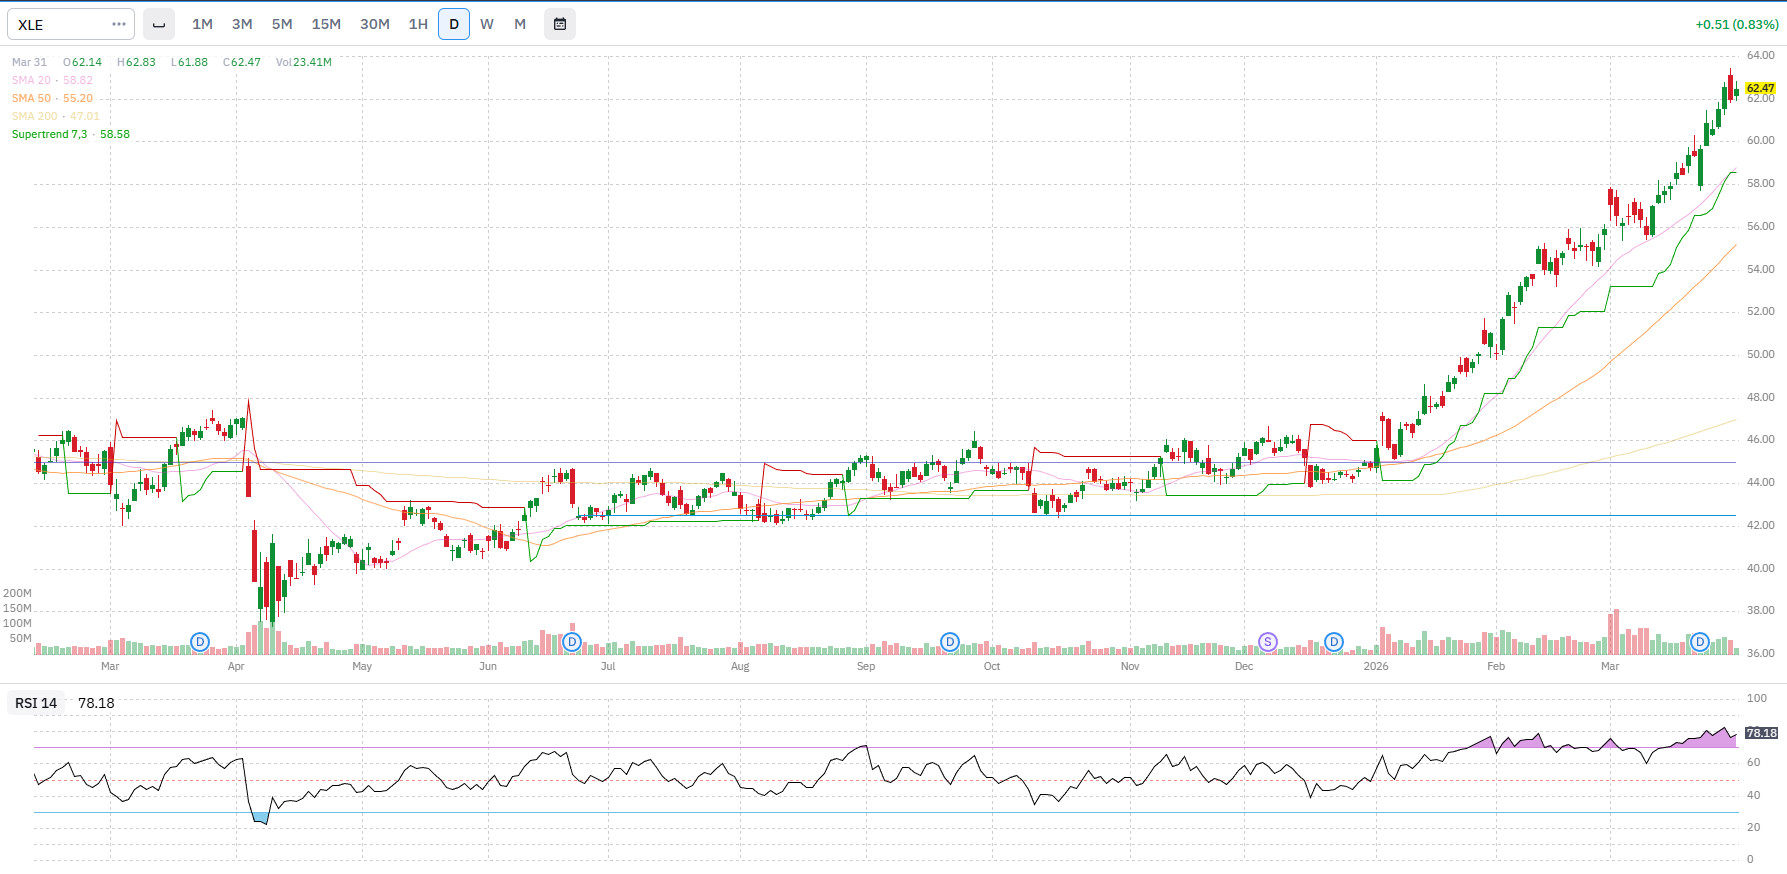Switch to the 15M timeframe
This screenshot has width=1787, height=874.
pos(326,24)
